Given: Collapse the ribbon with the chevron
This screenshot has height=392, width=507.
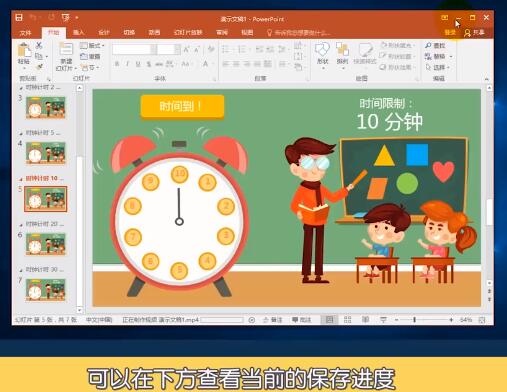Looking at the screenshot, I should [x=487, y=79].
